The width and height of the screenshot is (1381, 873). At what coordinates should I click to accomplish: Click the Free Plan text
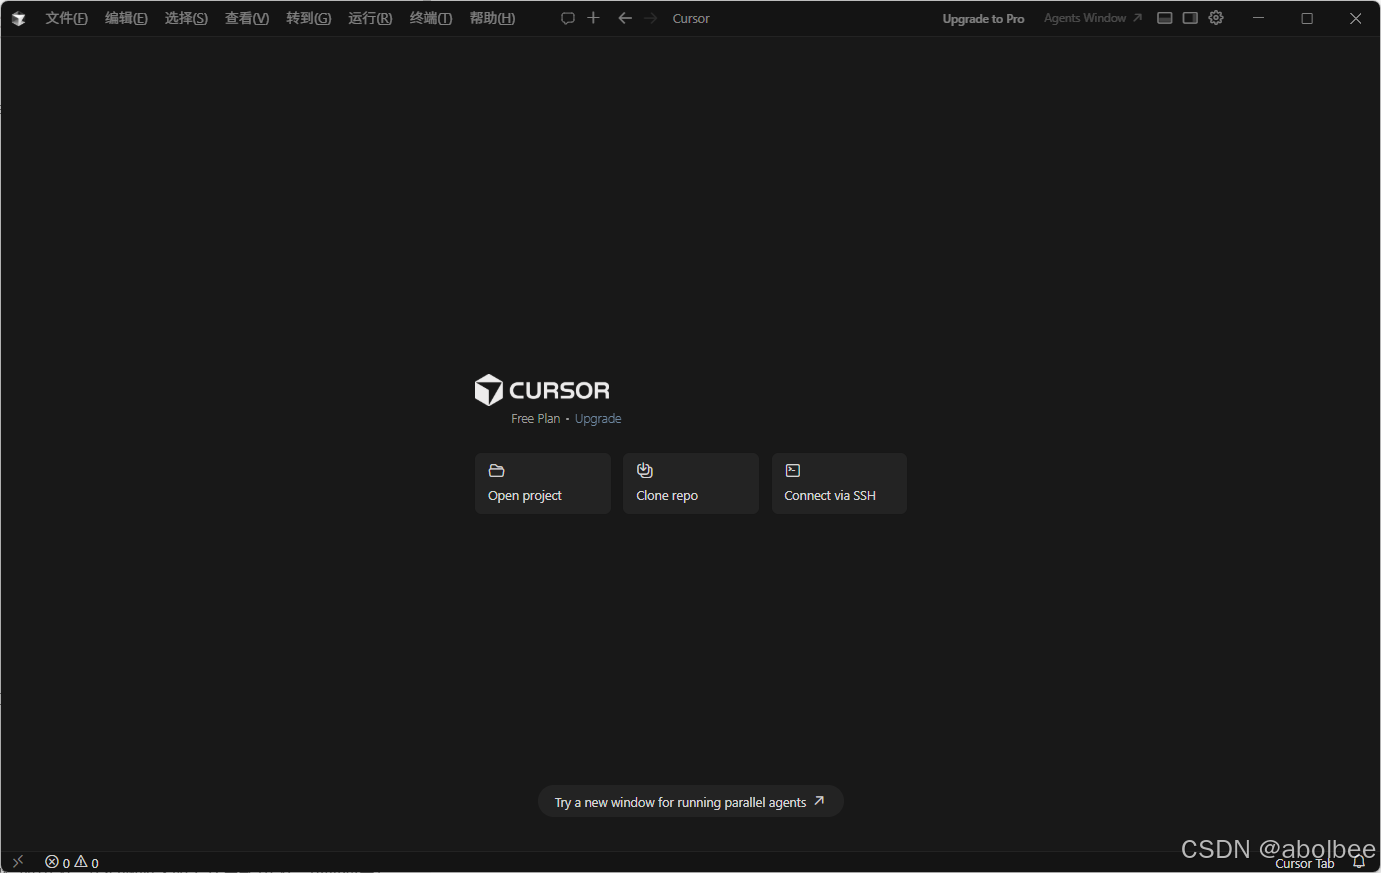click(535, 419)
